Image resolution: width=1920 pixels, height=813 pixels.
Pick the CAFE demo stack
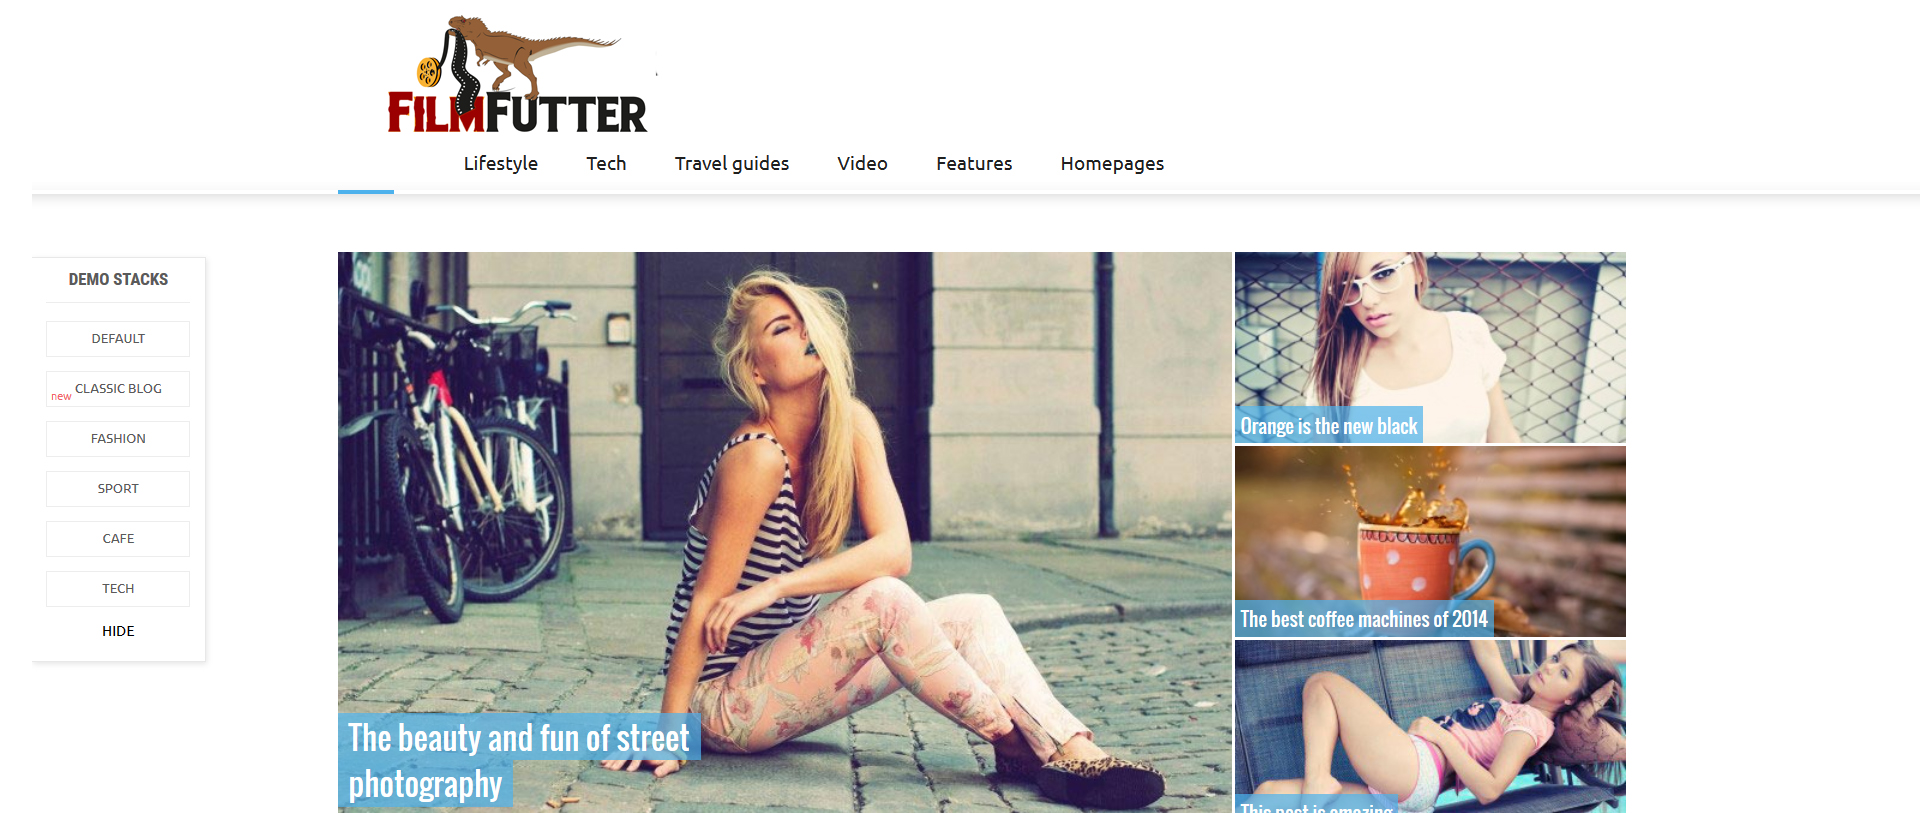coord(118,539)
